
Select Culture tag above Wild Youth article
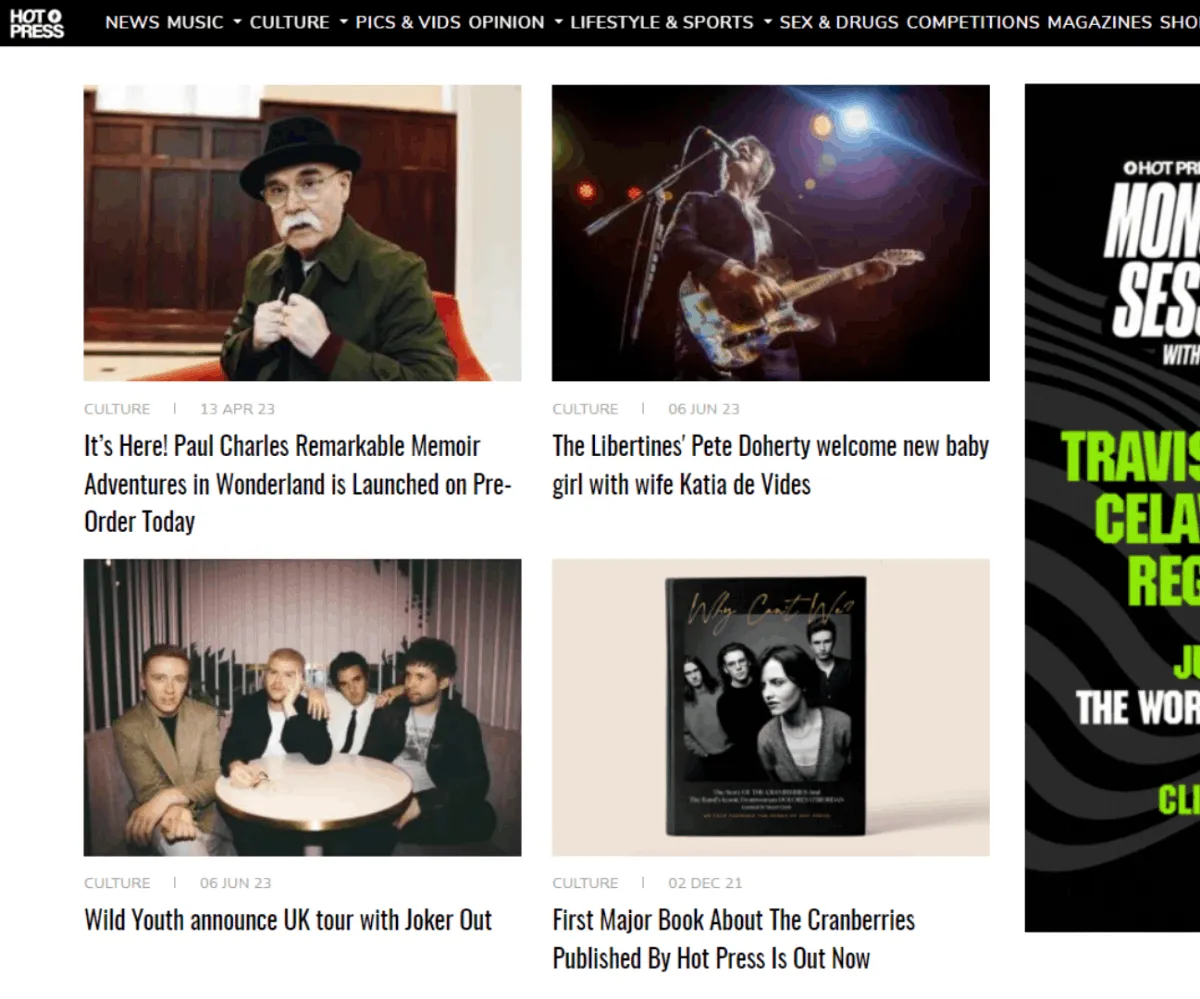pos(117,883)
